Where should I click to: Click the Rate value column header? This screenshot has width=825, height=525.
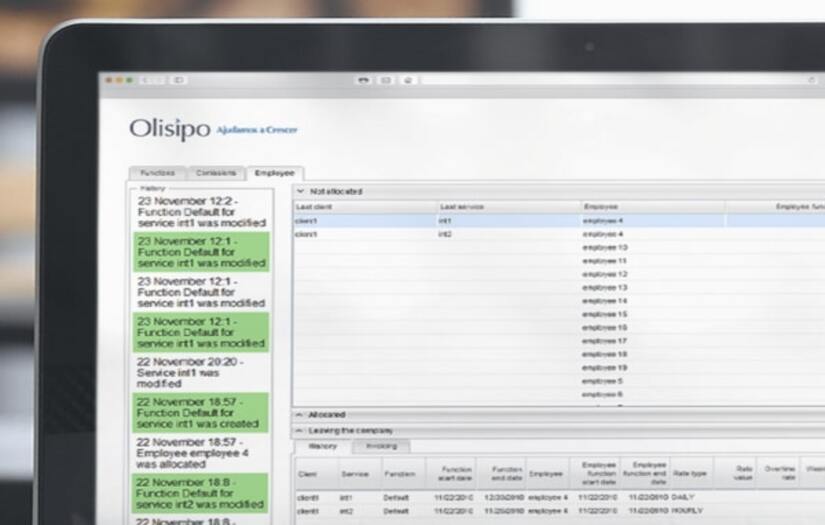[736, 474]
